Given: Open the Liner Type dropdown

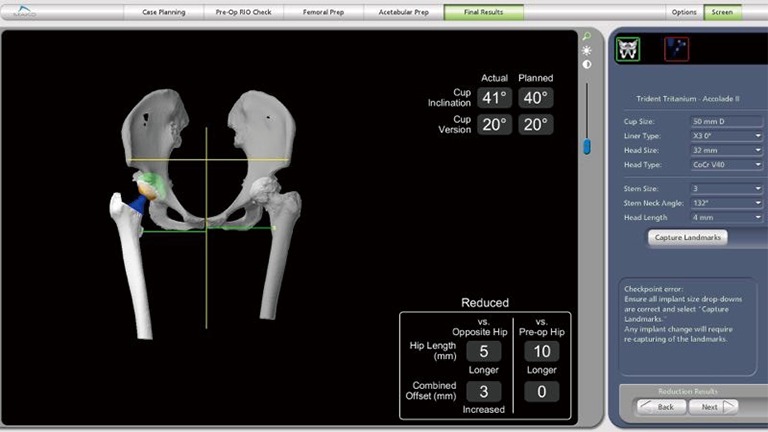Looking at the screenshot, I should click(x=727, y=135).
